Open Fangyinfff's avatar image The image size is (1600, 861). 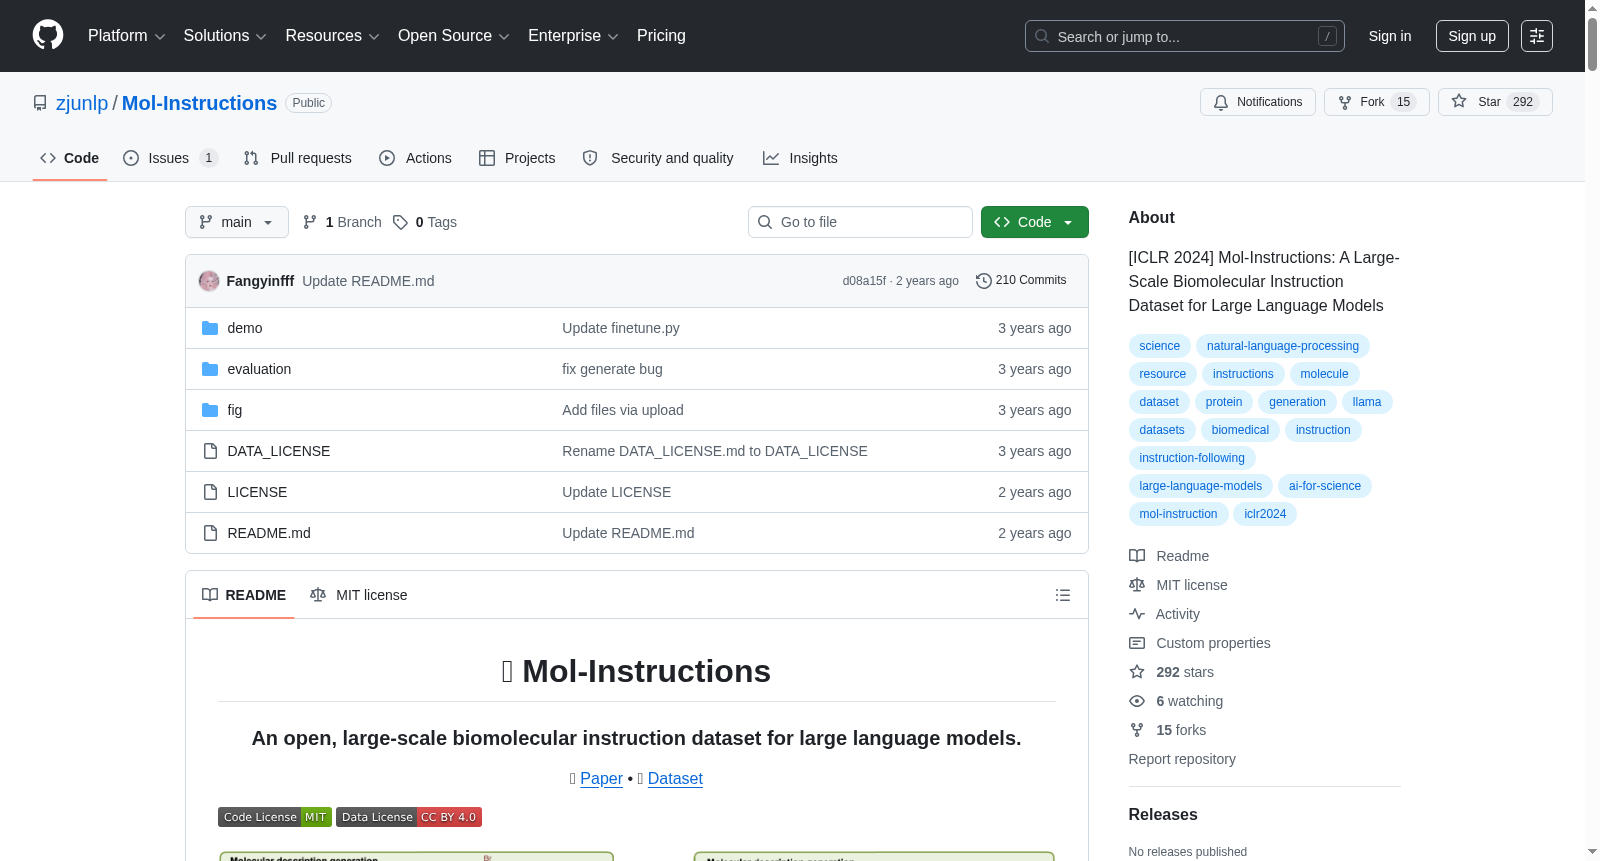[209, 281]
